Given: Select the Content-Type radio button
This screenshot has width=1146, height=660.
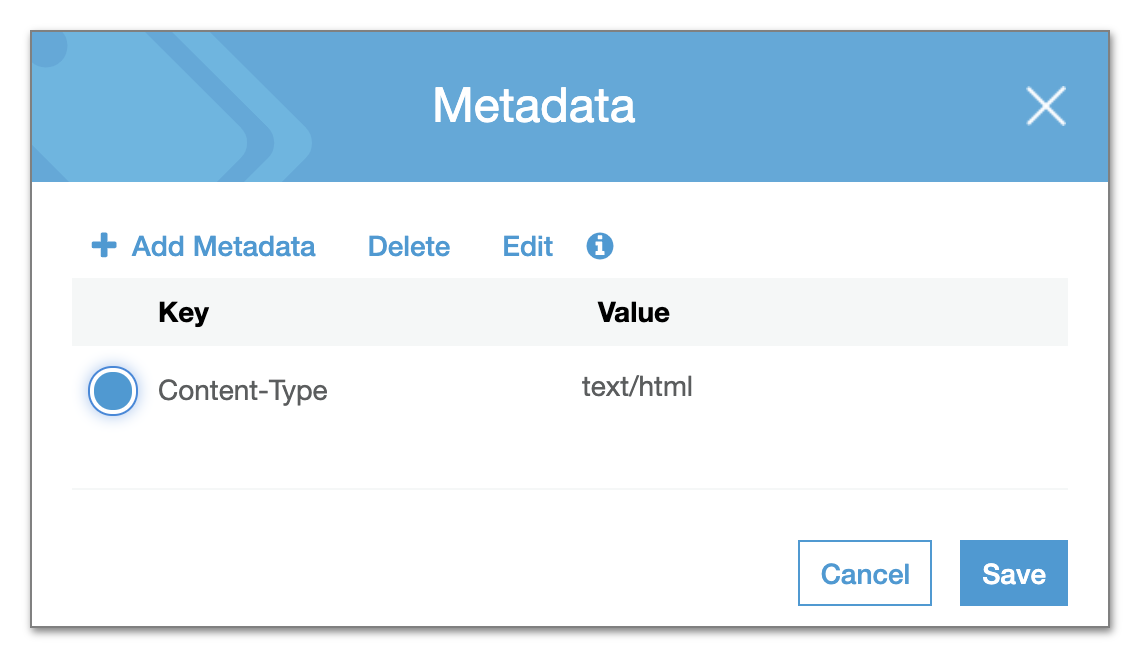Looking at the screenshot, I should coord(113,391).
